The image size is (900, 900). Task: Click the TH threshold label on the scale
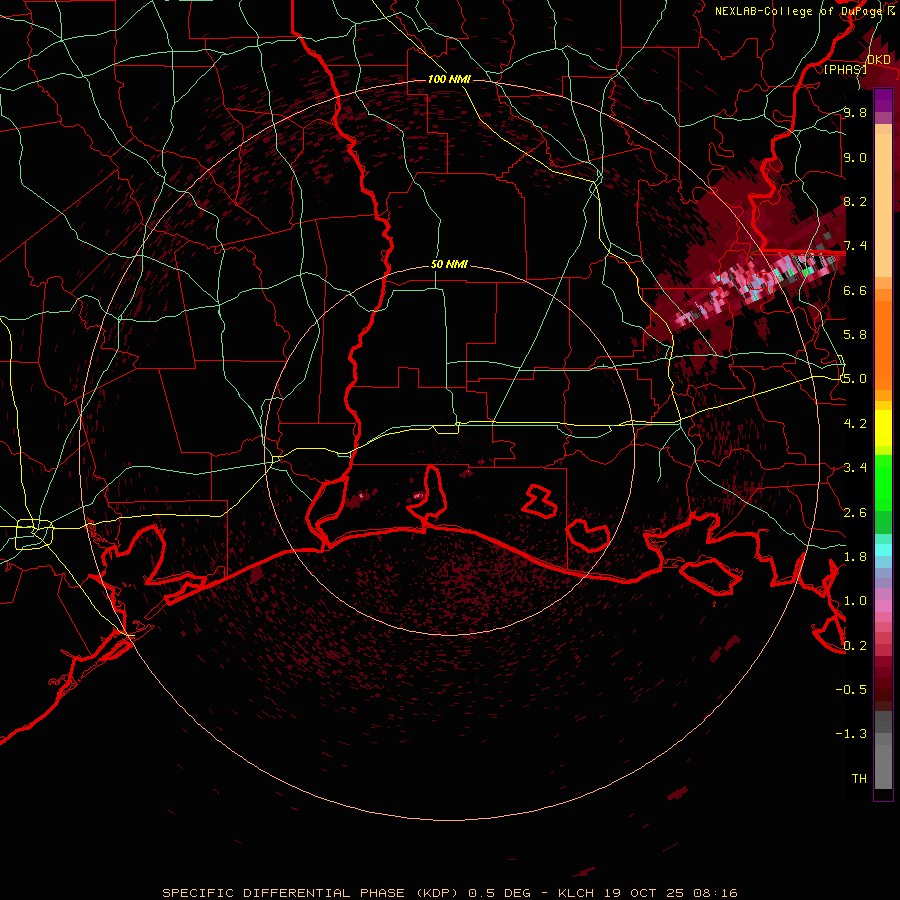(859, 779)
